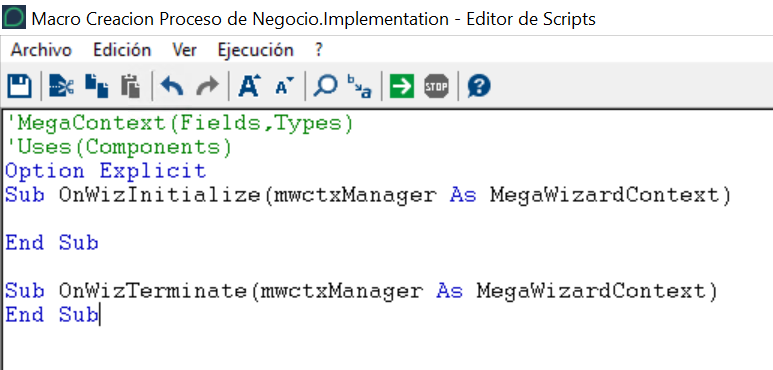This screenshot has width=773, height=370.
Task: Click on OnWizTerminate sub name
Action: [153, 291]
